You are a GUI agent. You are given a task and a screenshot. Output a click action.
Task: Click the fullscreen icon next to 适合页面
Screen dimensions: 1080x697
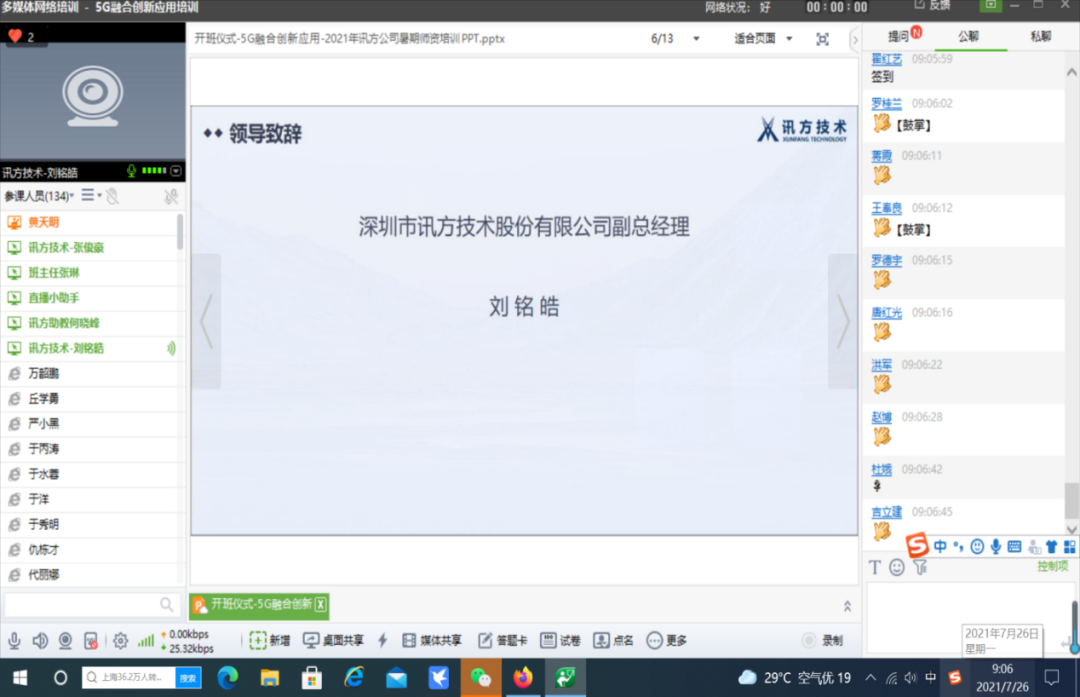point(822,38)
